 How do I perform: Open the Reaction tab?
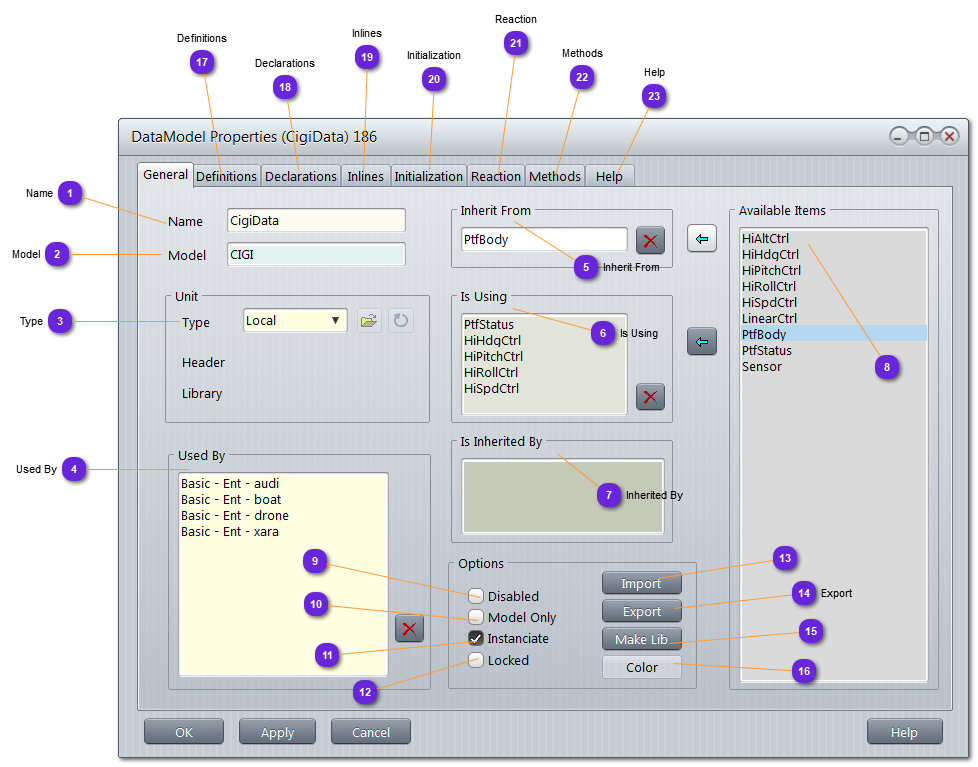point(496,176)
